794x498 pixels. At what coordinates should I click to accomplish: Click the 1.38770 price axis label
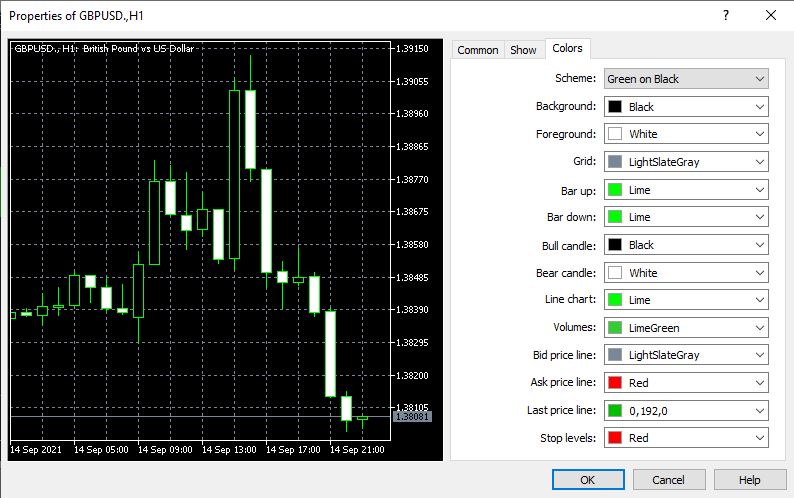tap(412, 180)
